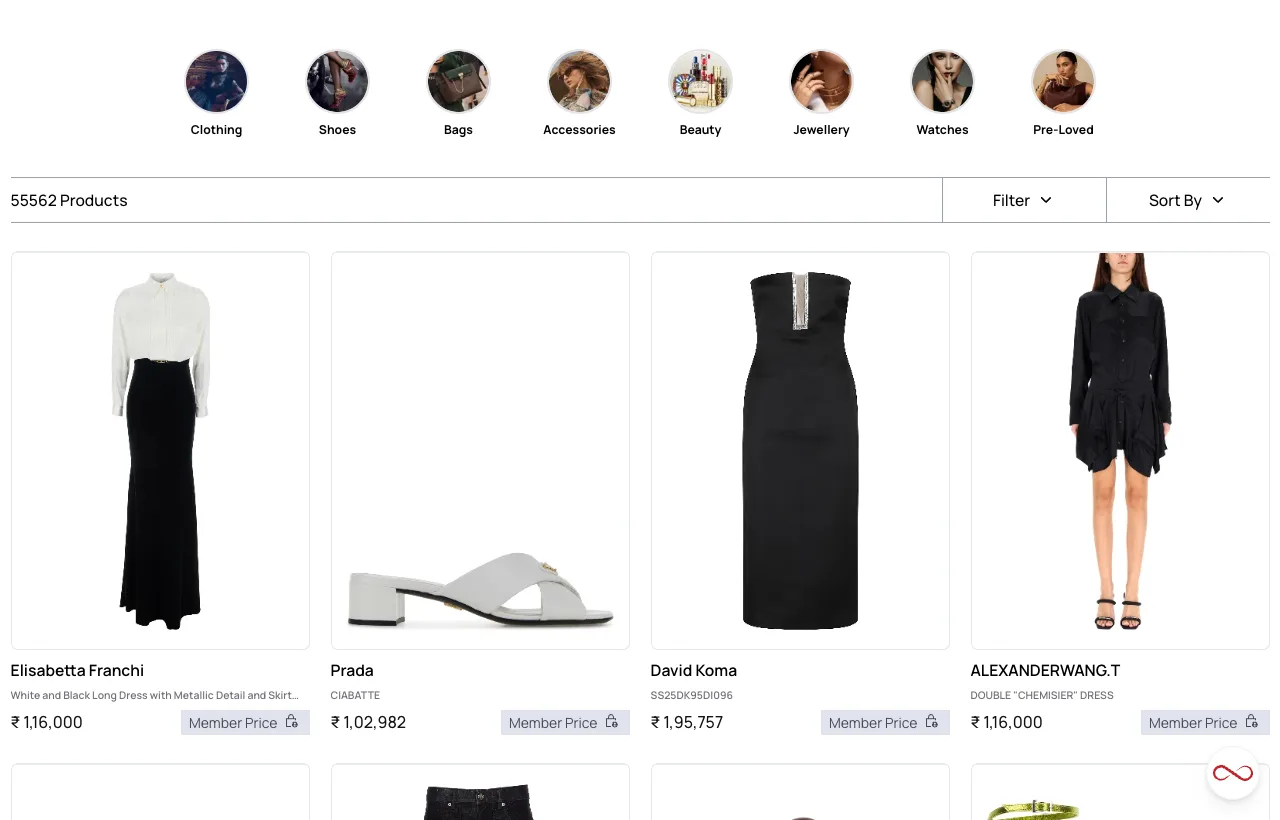Open the Pre-Loved category circle icon
The width and height of the screenshot is (1280, 820).
coord(1063,82)
